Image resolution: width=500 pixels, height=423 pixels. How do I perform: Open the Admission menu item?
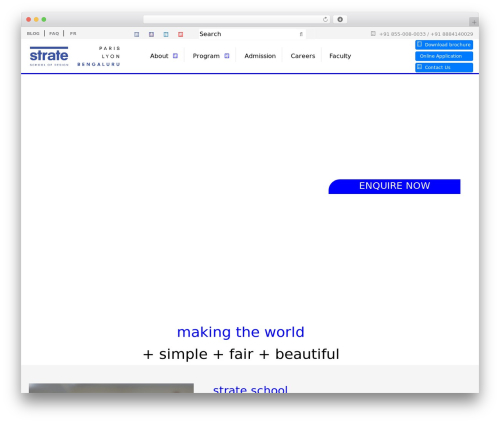click(x=260, y=56)
